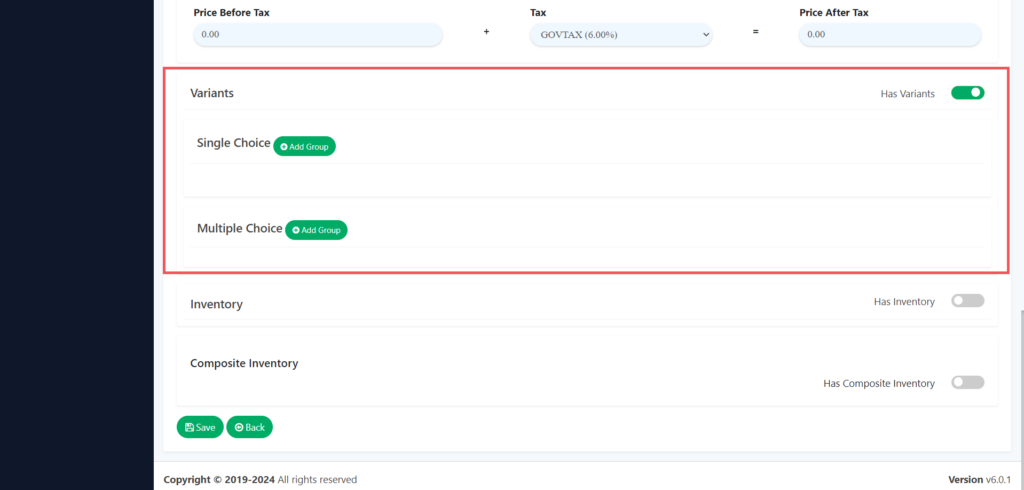This screenshot has width=1024, height=490.
Task: Click the Multiple Choice label
Action: pyautogui.click(x=239, y=228)
